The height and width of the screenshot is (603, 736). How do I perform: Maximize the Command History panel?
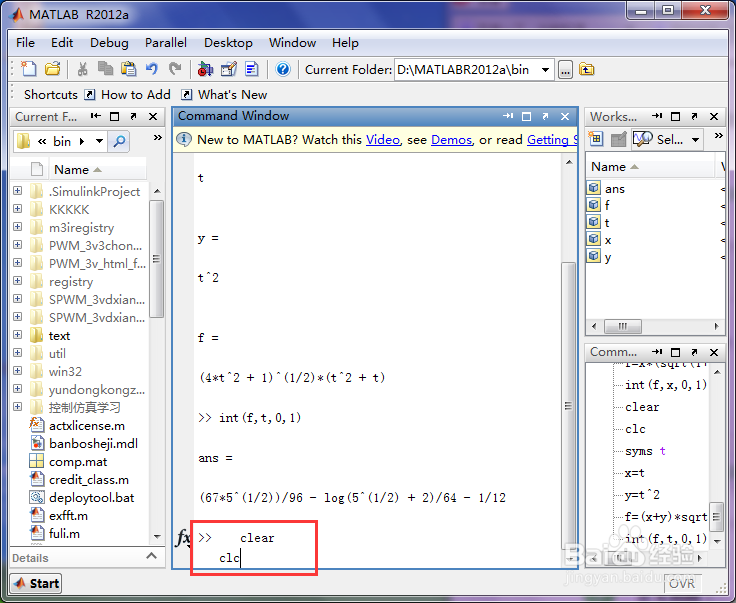[675, 352]
